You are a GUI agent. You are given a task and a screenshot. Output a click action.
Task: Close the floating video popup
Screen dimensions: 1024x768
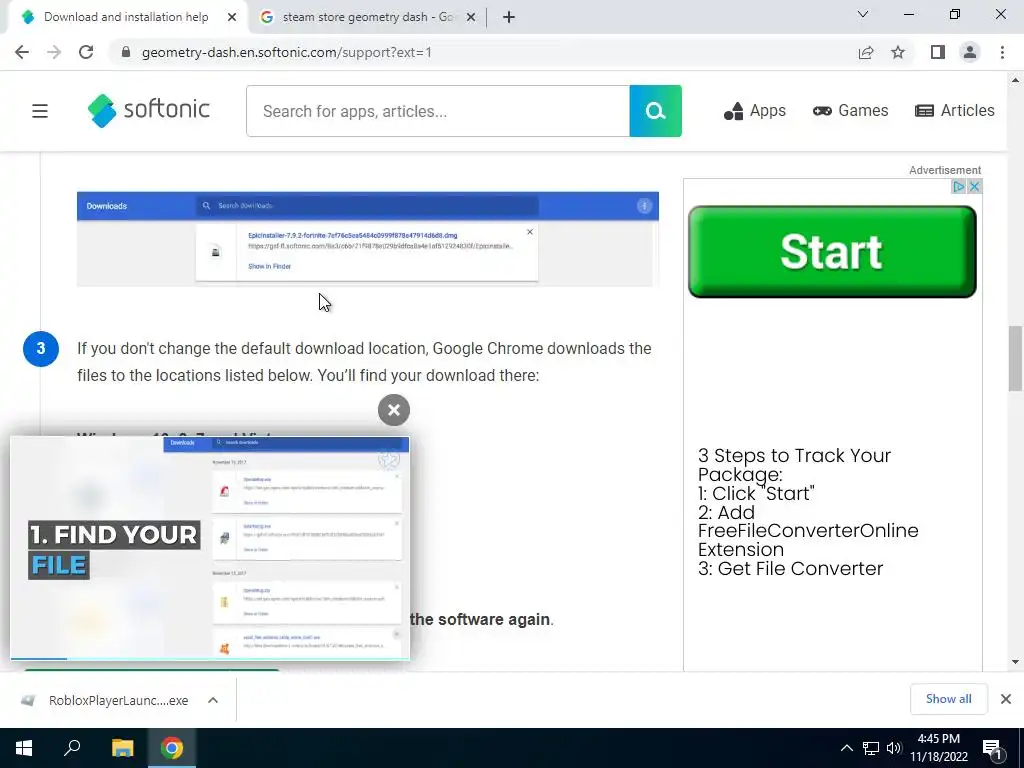pyautogui.click(x=394, y=410)
